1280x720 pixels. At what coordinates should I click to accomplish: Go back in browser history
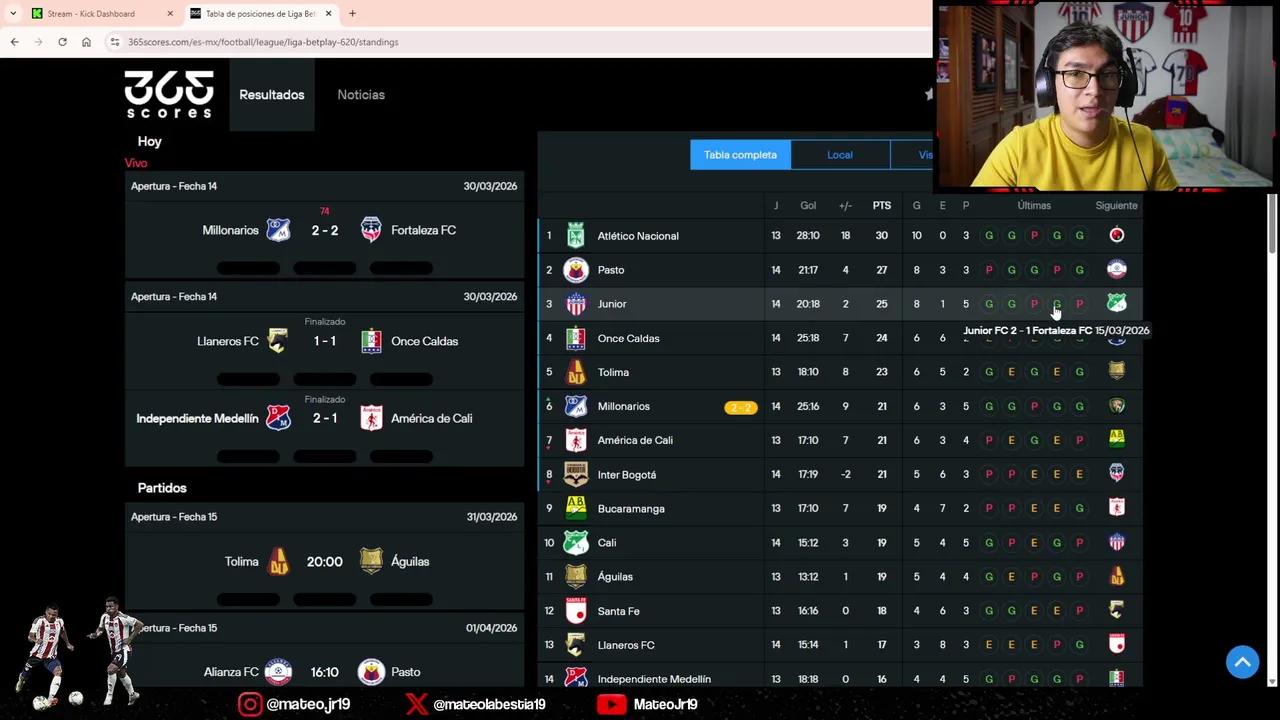pyautogui.click(x=14, y=42)
